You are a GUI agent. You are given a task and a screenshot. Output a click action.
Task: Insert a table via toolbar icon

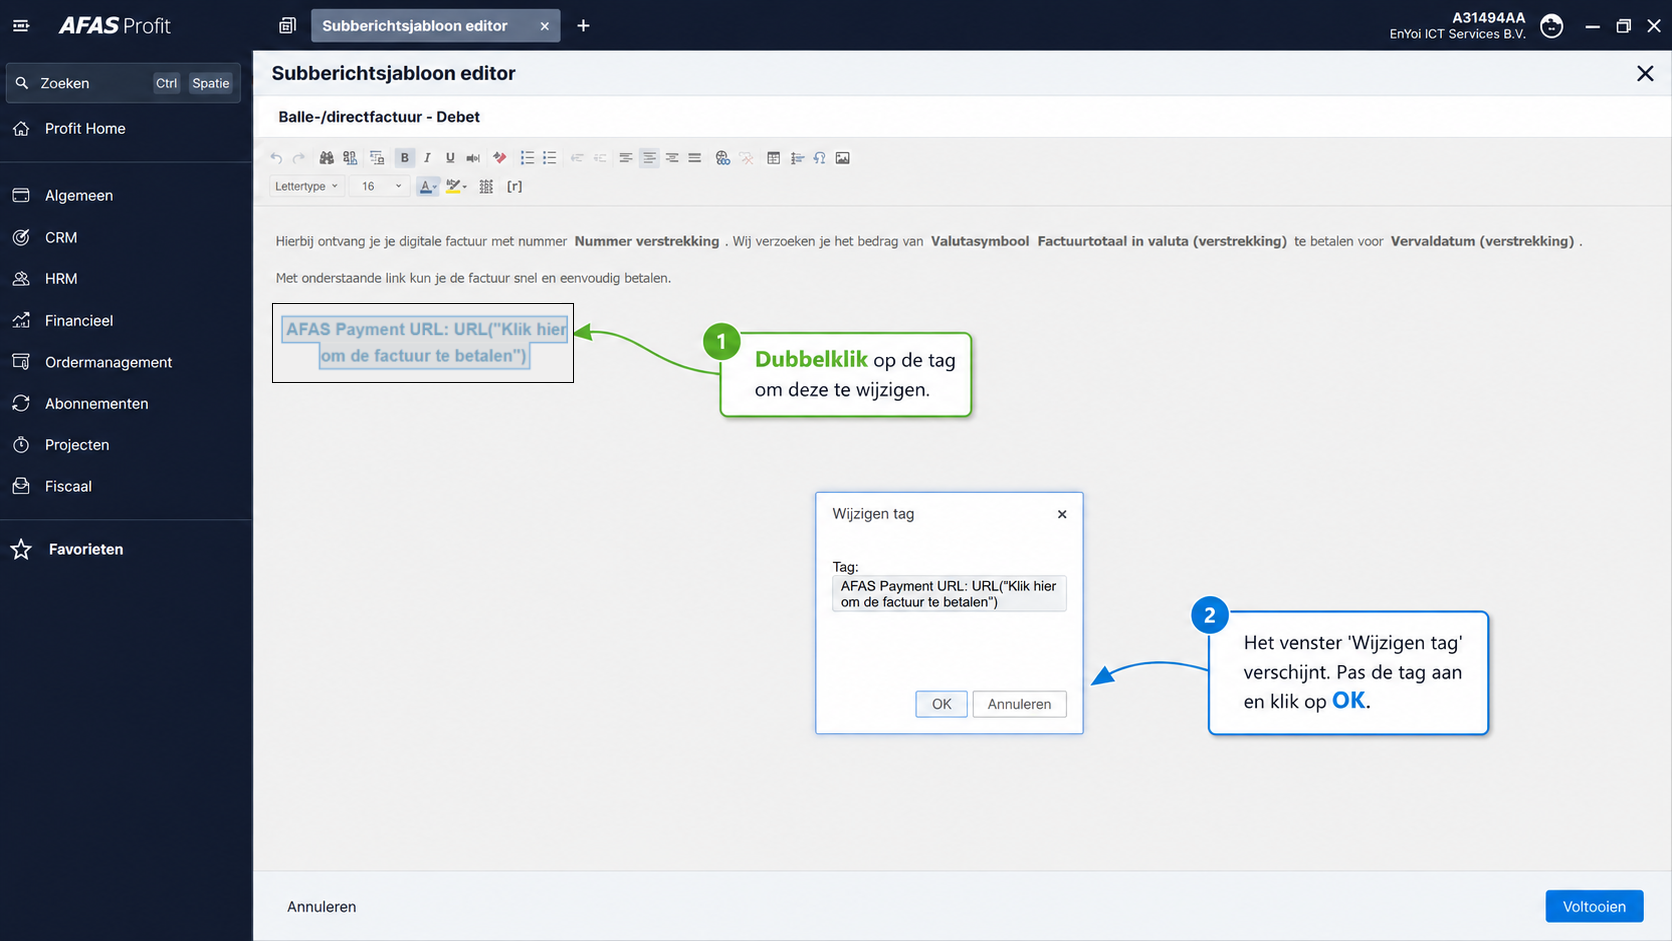774,158
